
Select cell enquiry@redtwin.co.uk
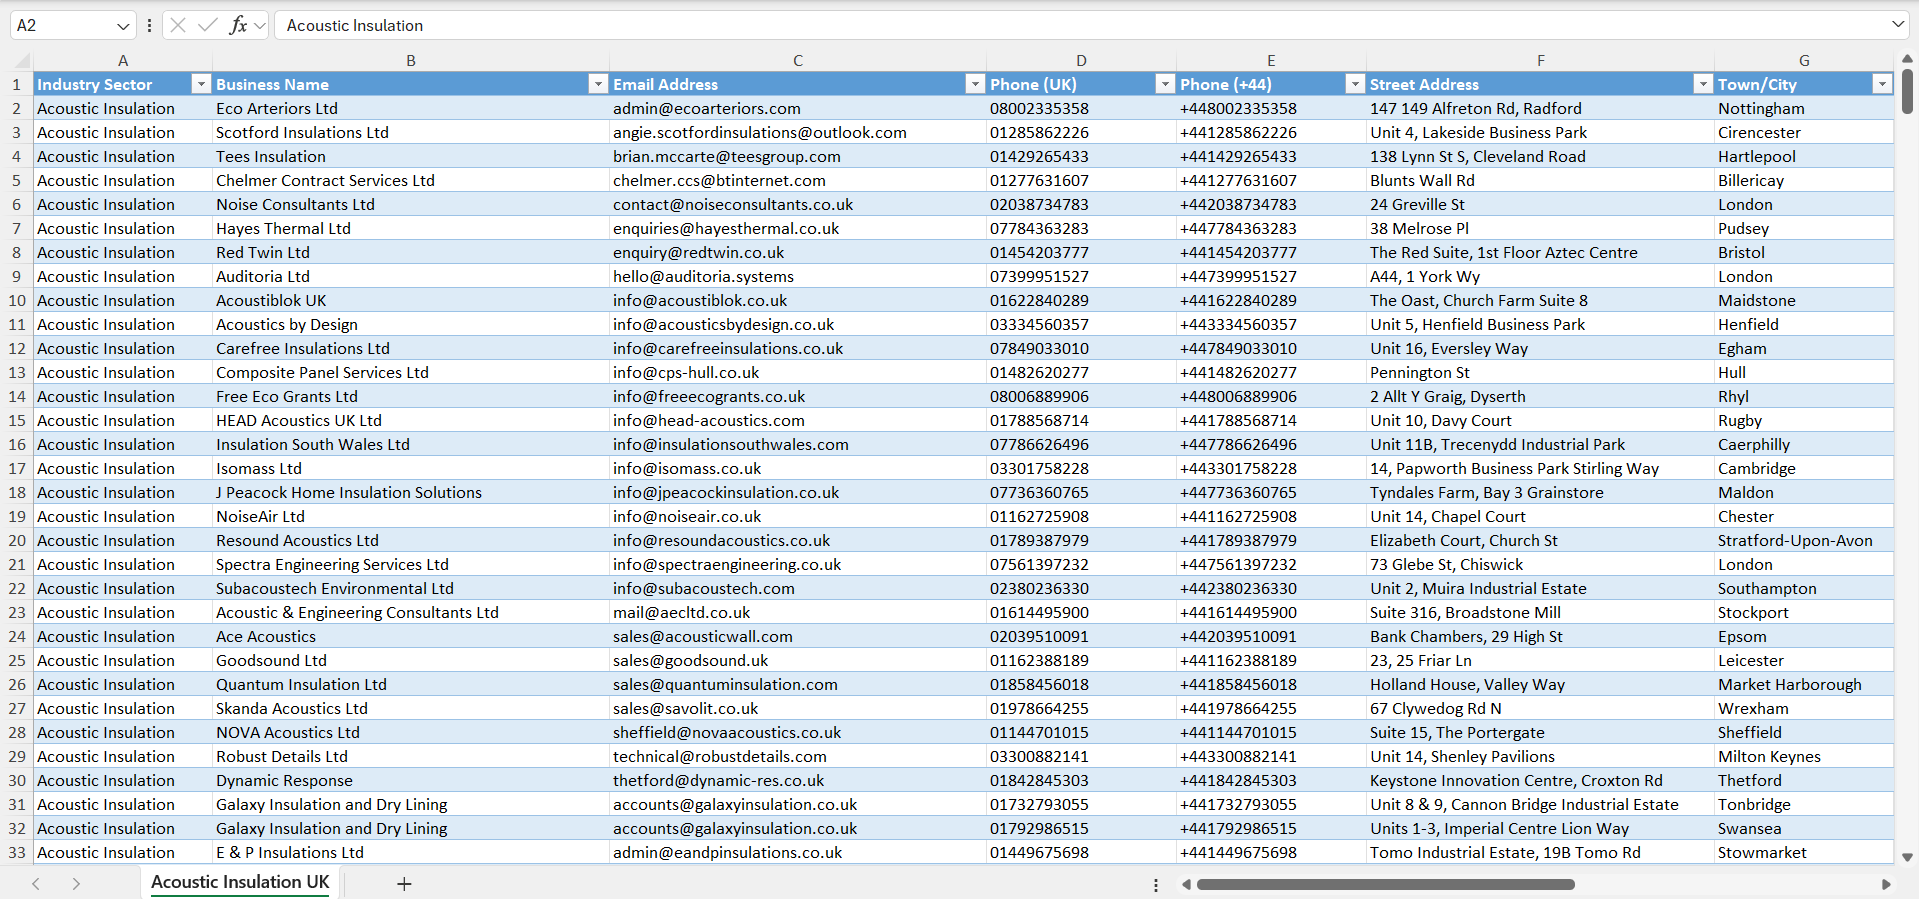pos(798,252)
